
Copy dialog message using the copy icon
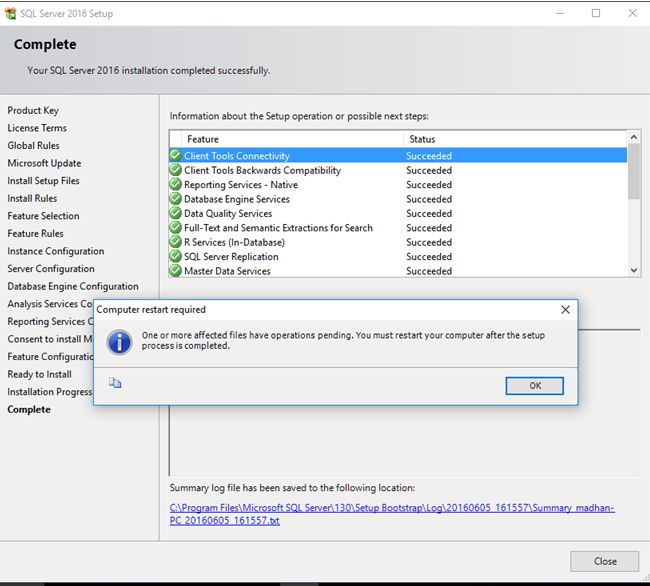(115, 383)
